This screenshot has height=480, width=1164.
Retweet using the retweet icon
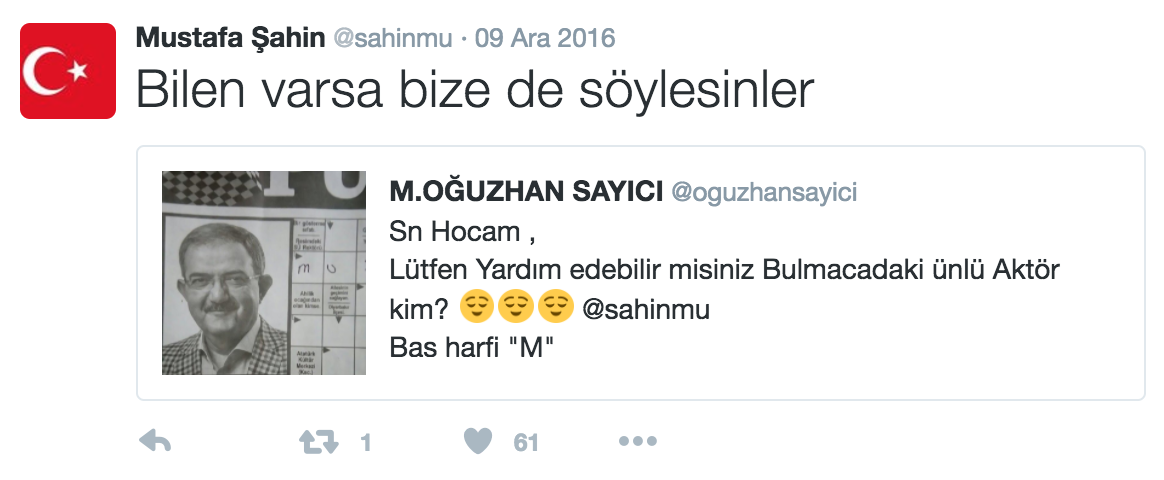[x=318, y=443]
